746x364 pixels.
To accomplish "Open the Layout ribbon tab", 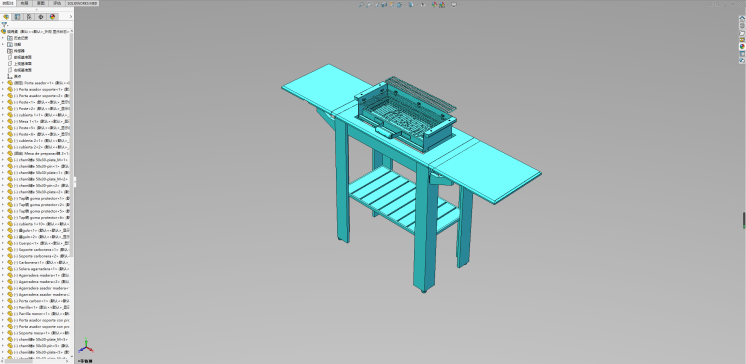I will (24, 3).
